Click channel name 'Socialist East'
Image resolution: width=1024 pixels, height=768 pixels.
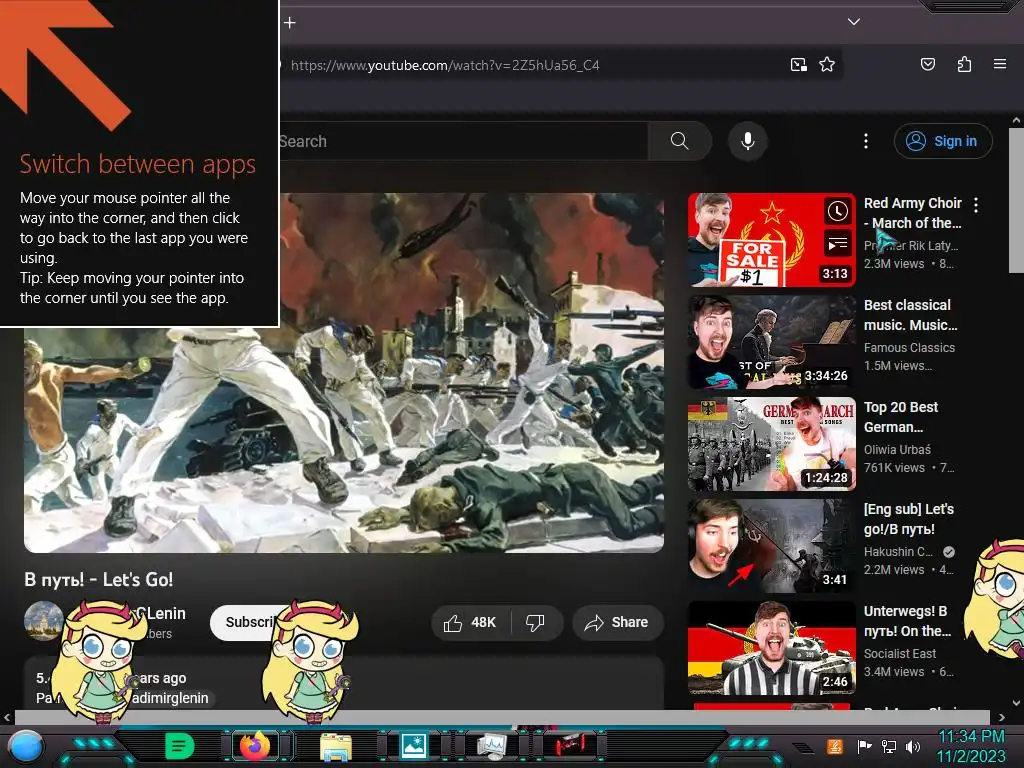click(900, 653)
